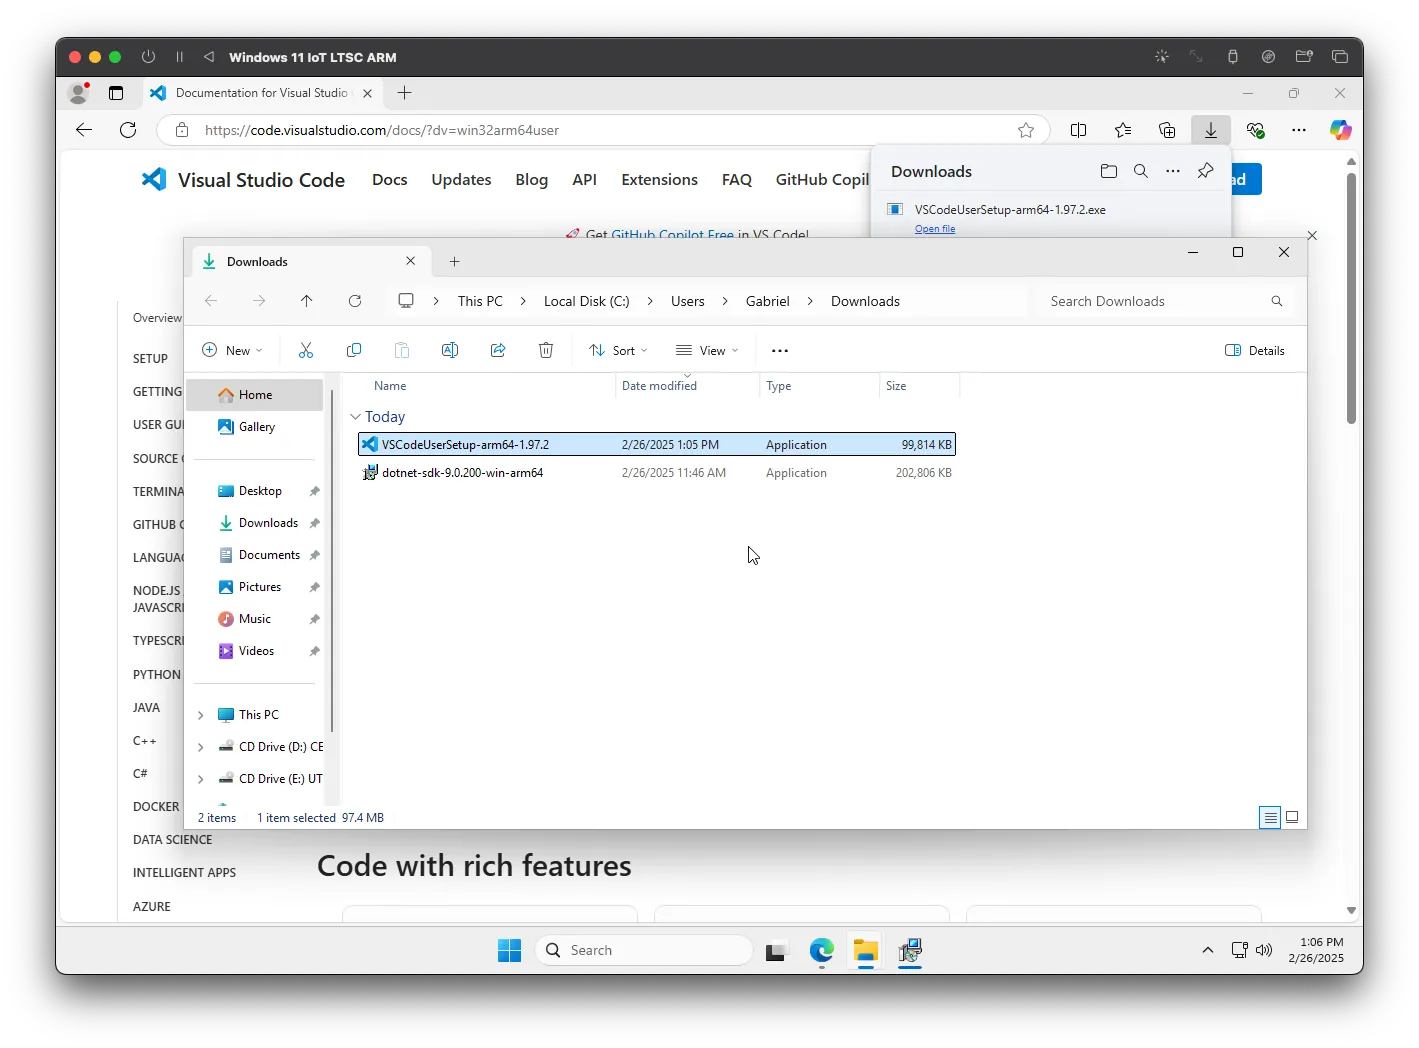1419x1048 pixels.
Task: Toggle the Details pane button
Action: tap(1255, 350)
